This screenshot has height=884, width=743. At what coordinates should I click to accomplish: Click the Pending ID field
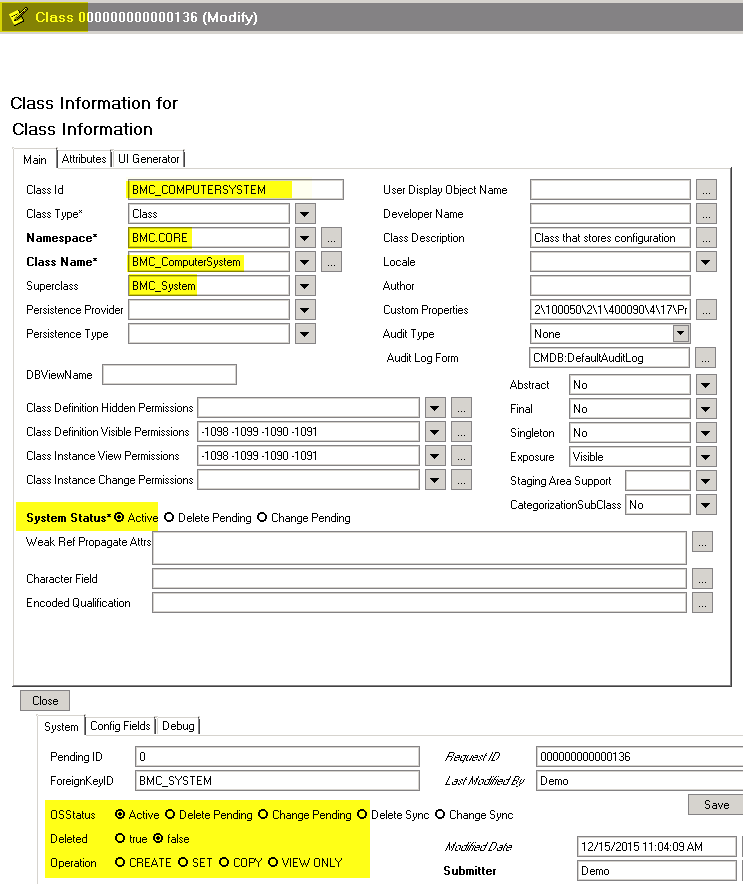277,757
